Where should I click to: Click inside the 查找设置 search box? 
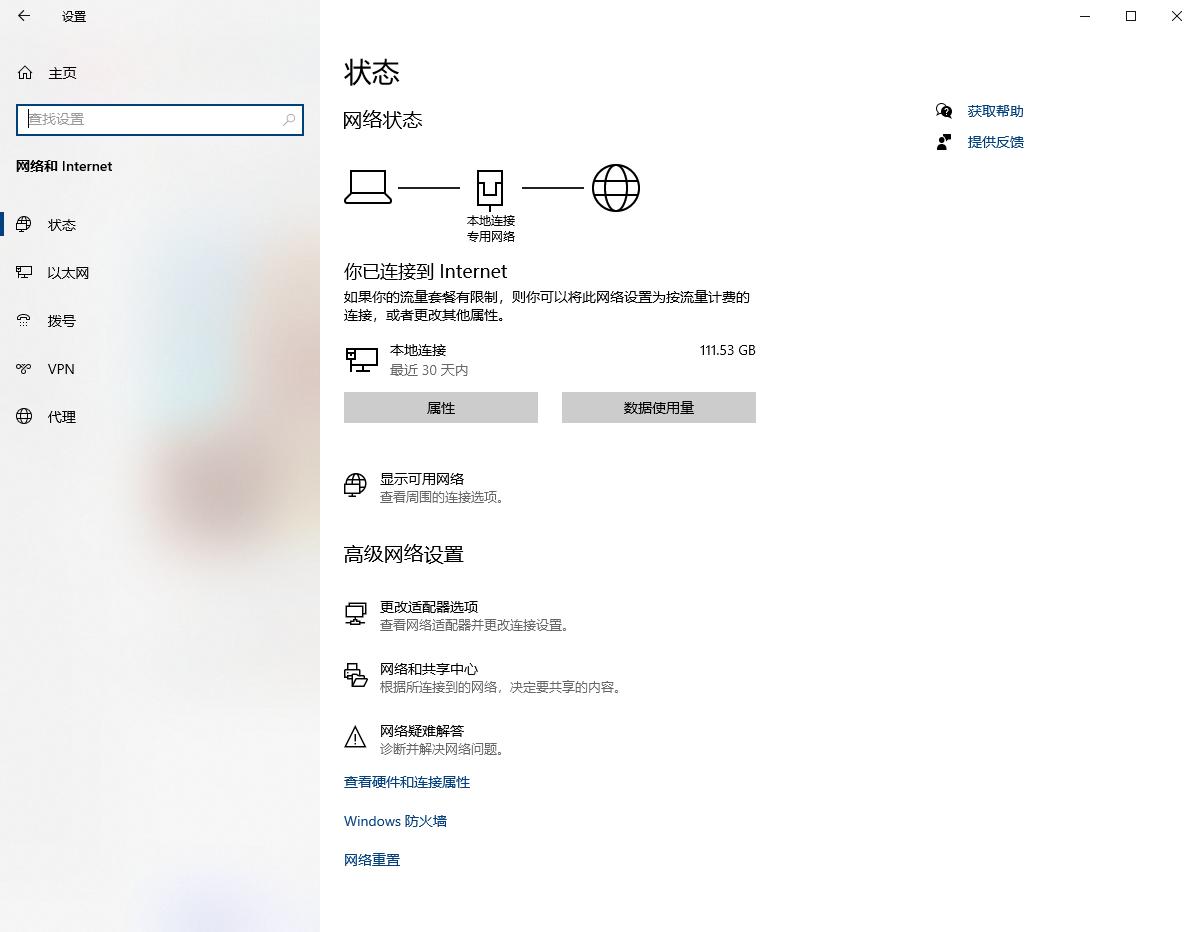pyautogui.click(x=160, y=119)
